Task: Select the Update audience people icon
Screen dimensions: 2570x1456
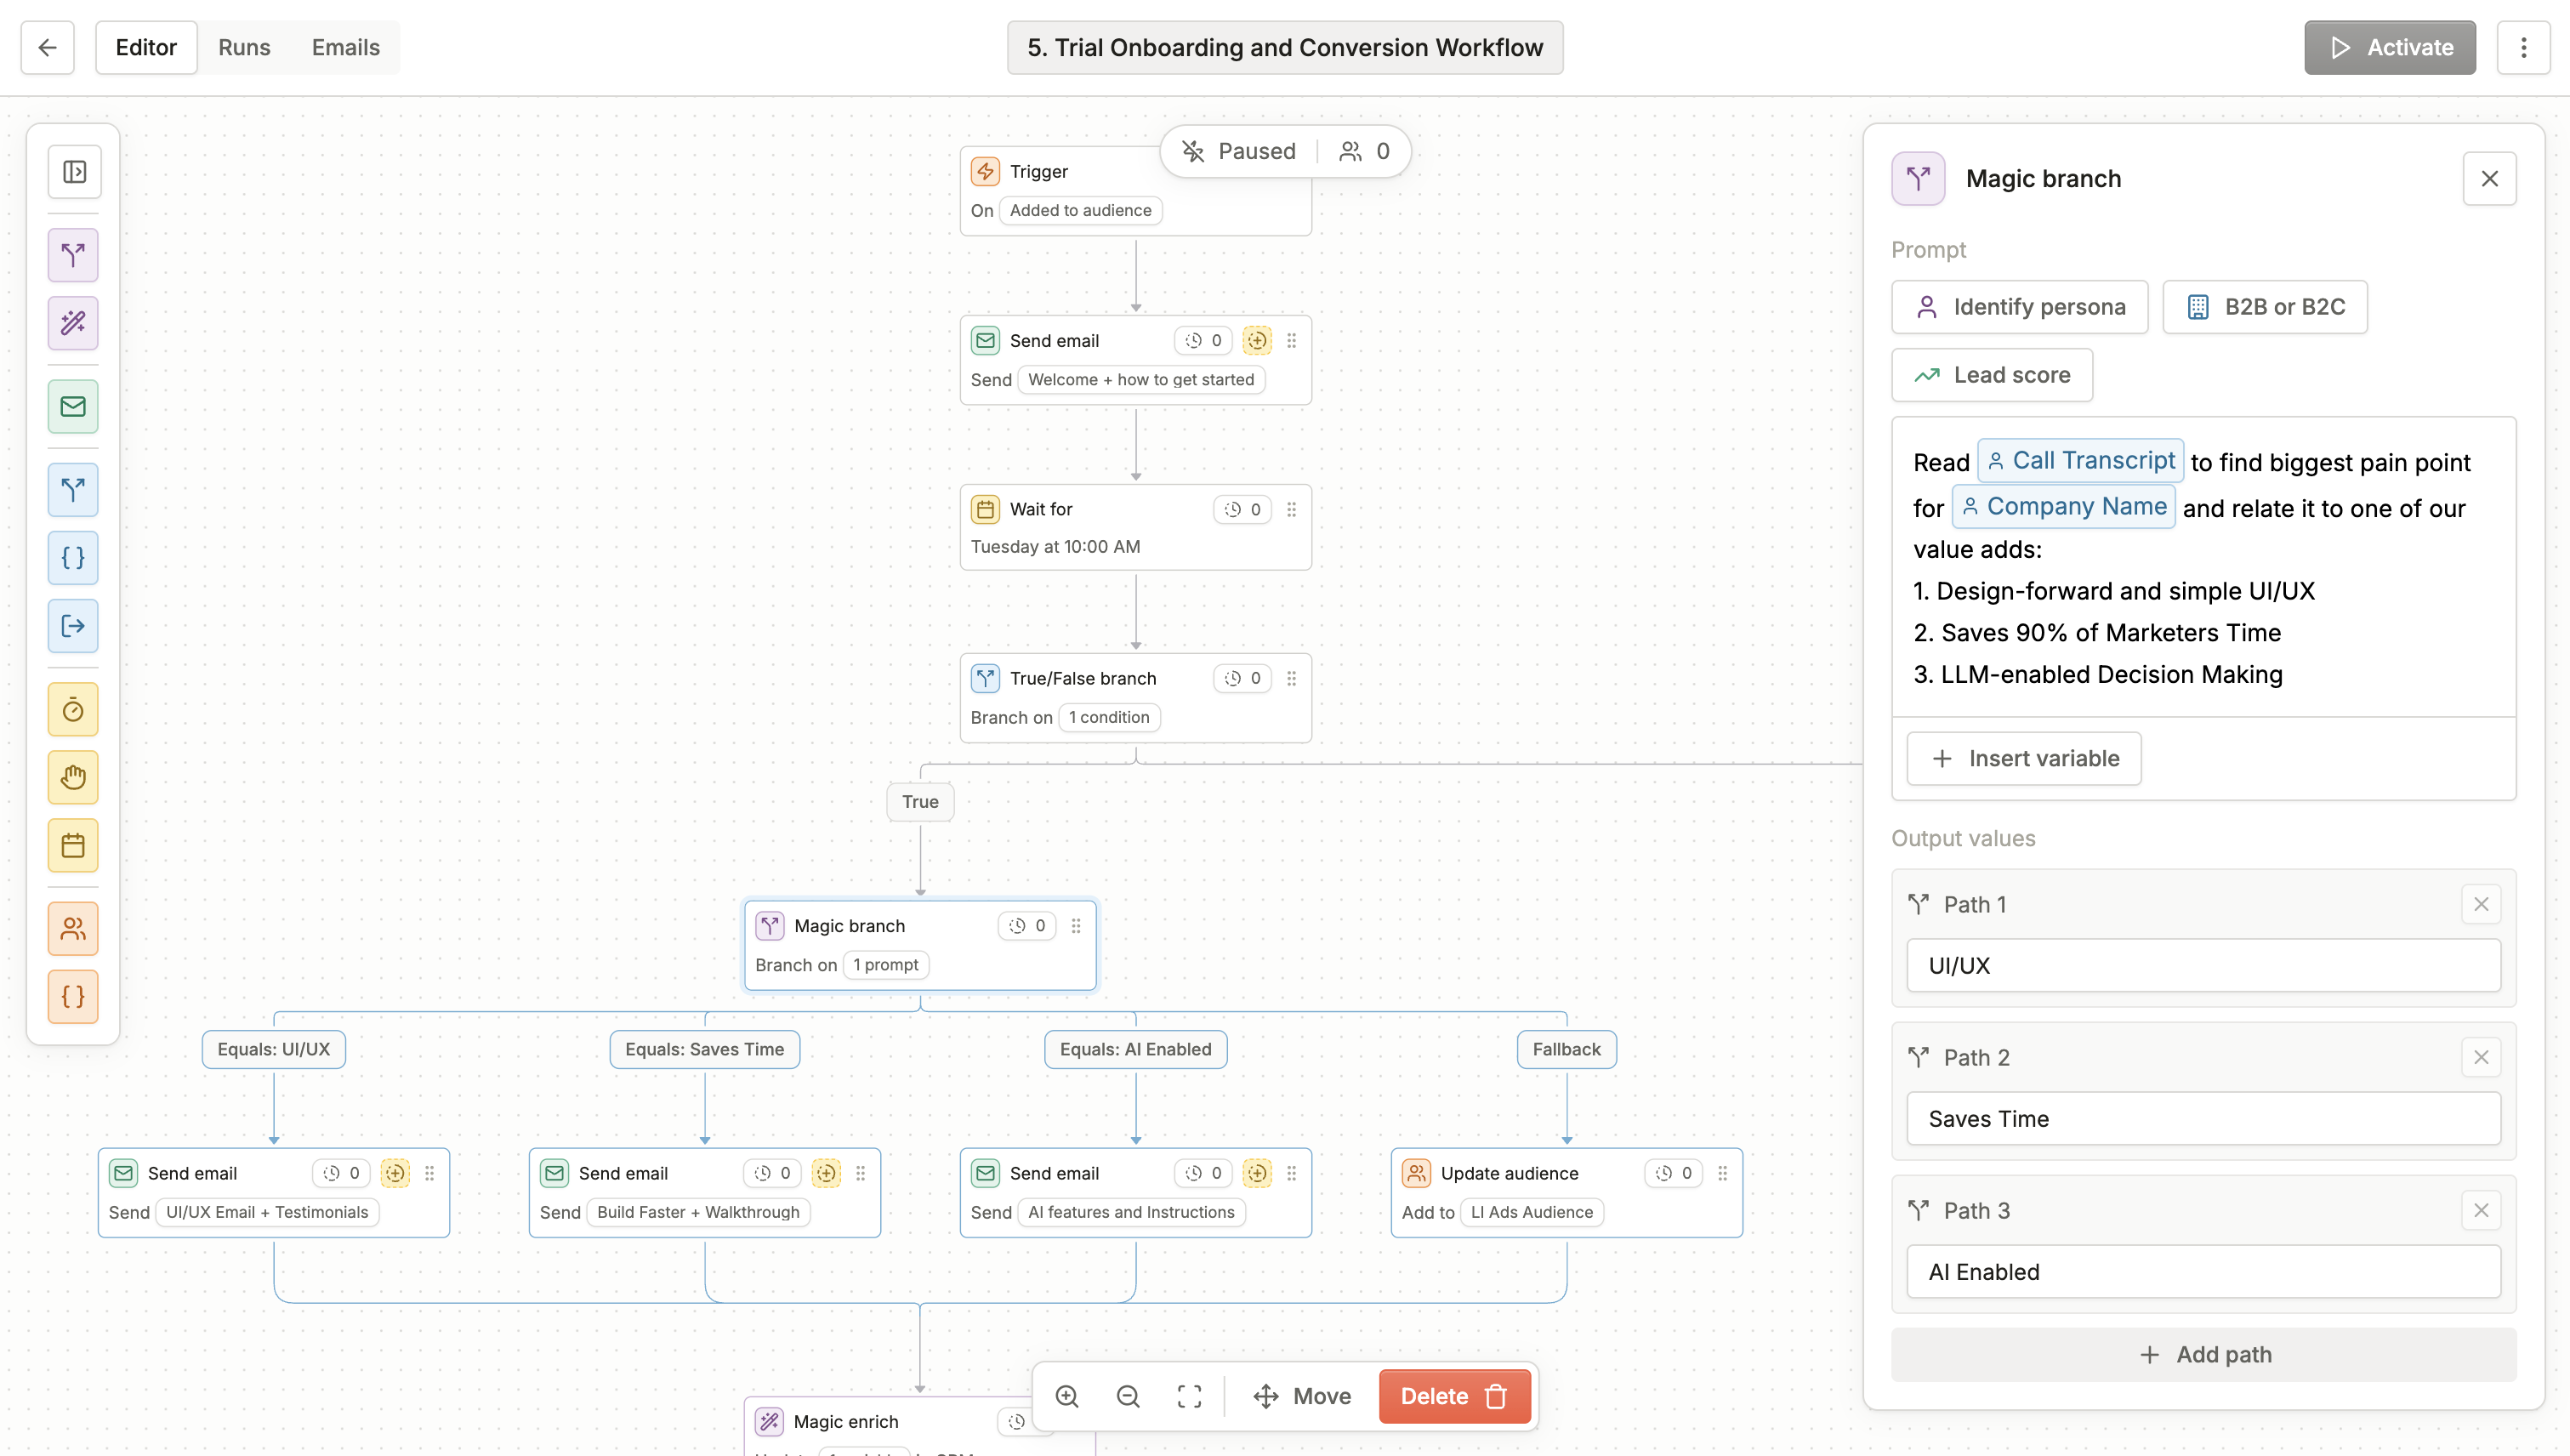Action: coord(73,929)
